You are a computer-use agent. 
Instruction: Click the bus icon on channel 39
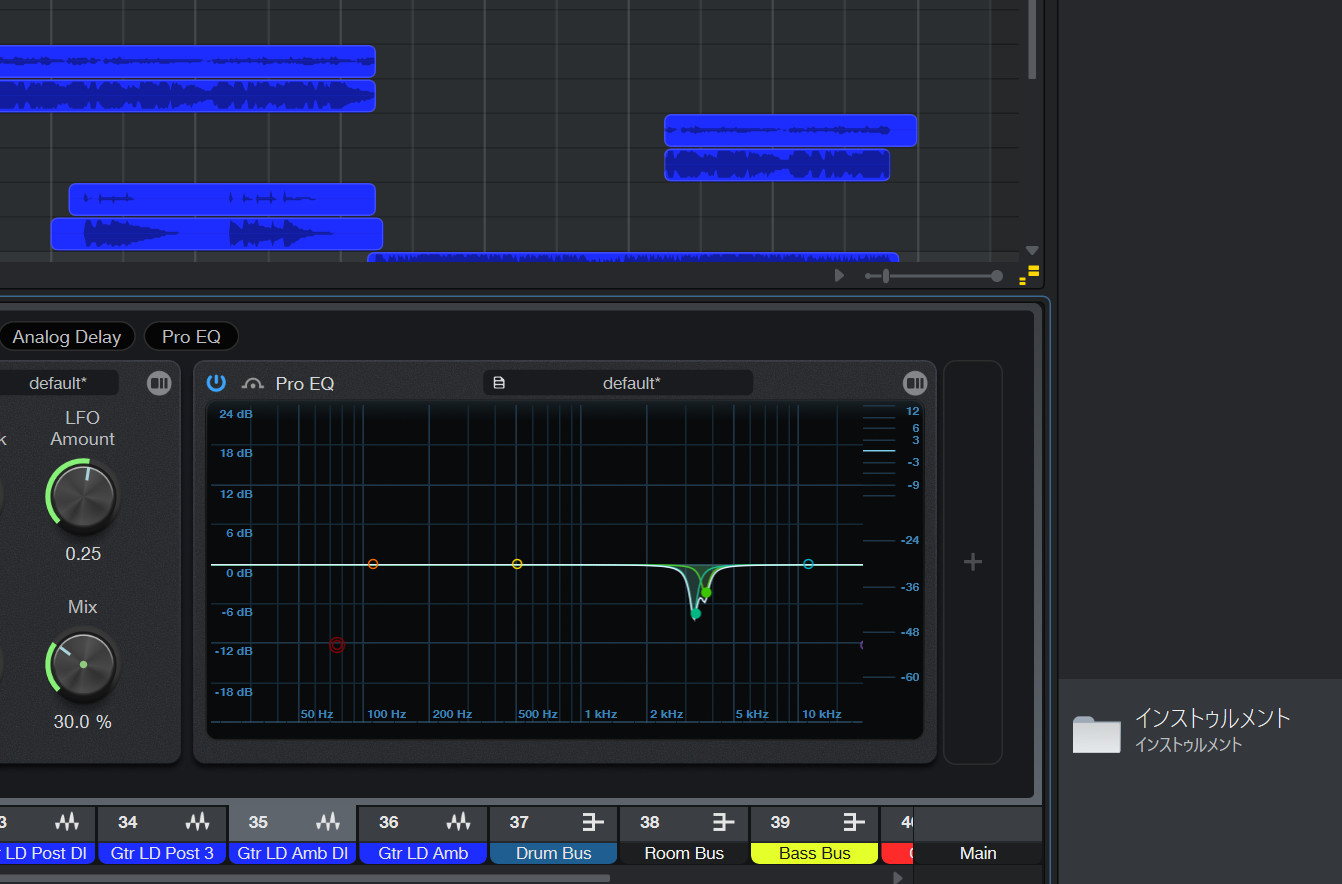pyautogui.click(x=853, y=822)
